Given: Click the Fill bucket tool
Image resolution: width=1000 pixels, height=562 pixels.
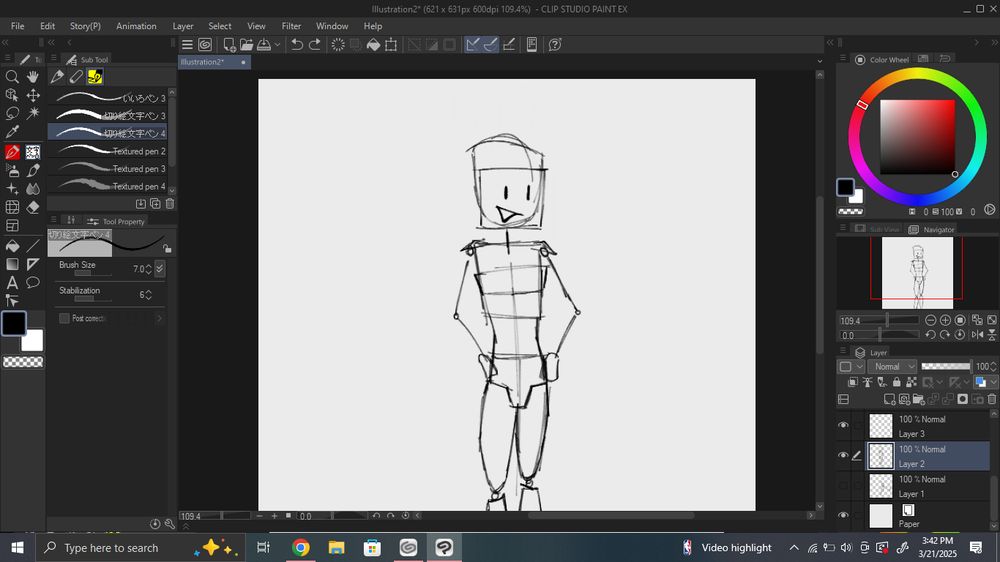Looking at the screenshot, I should [x=12, y=245].
